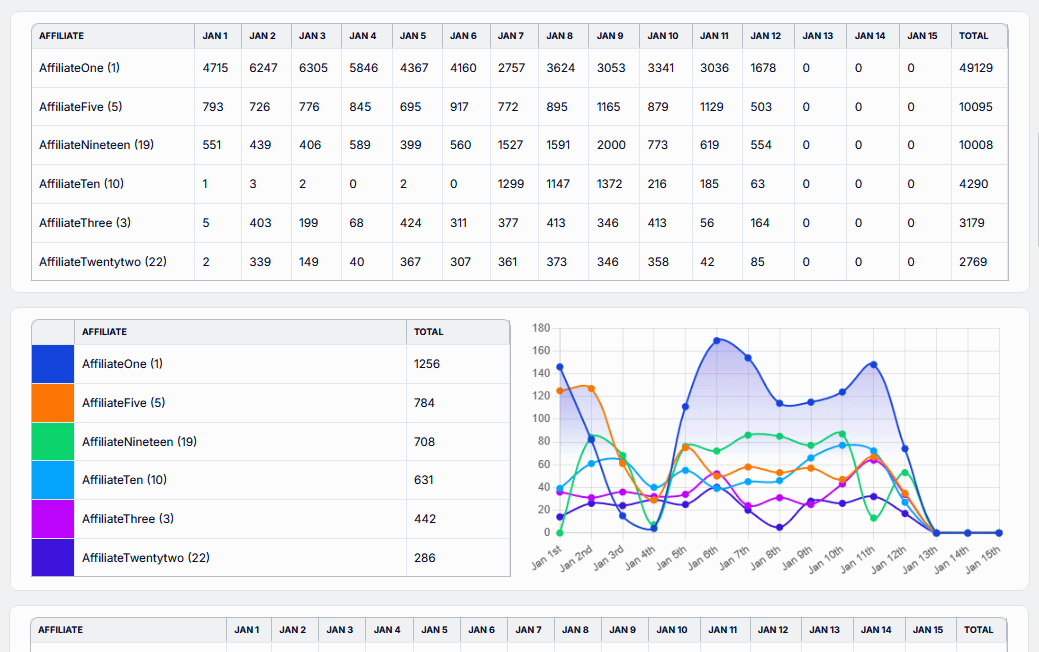Click AffiliateOne total value 49129
This screenshot has height=652, width=1039.
coord(975,68)
